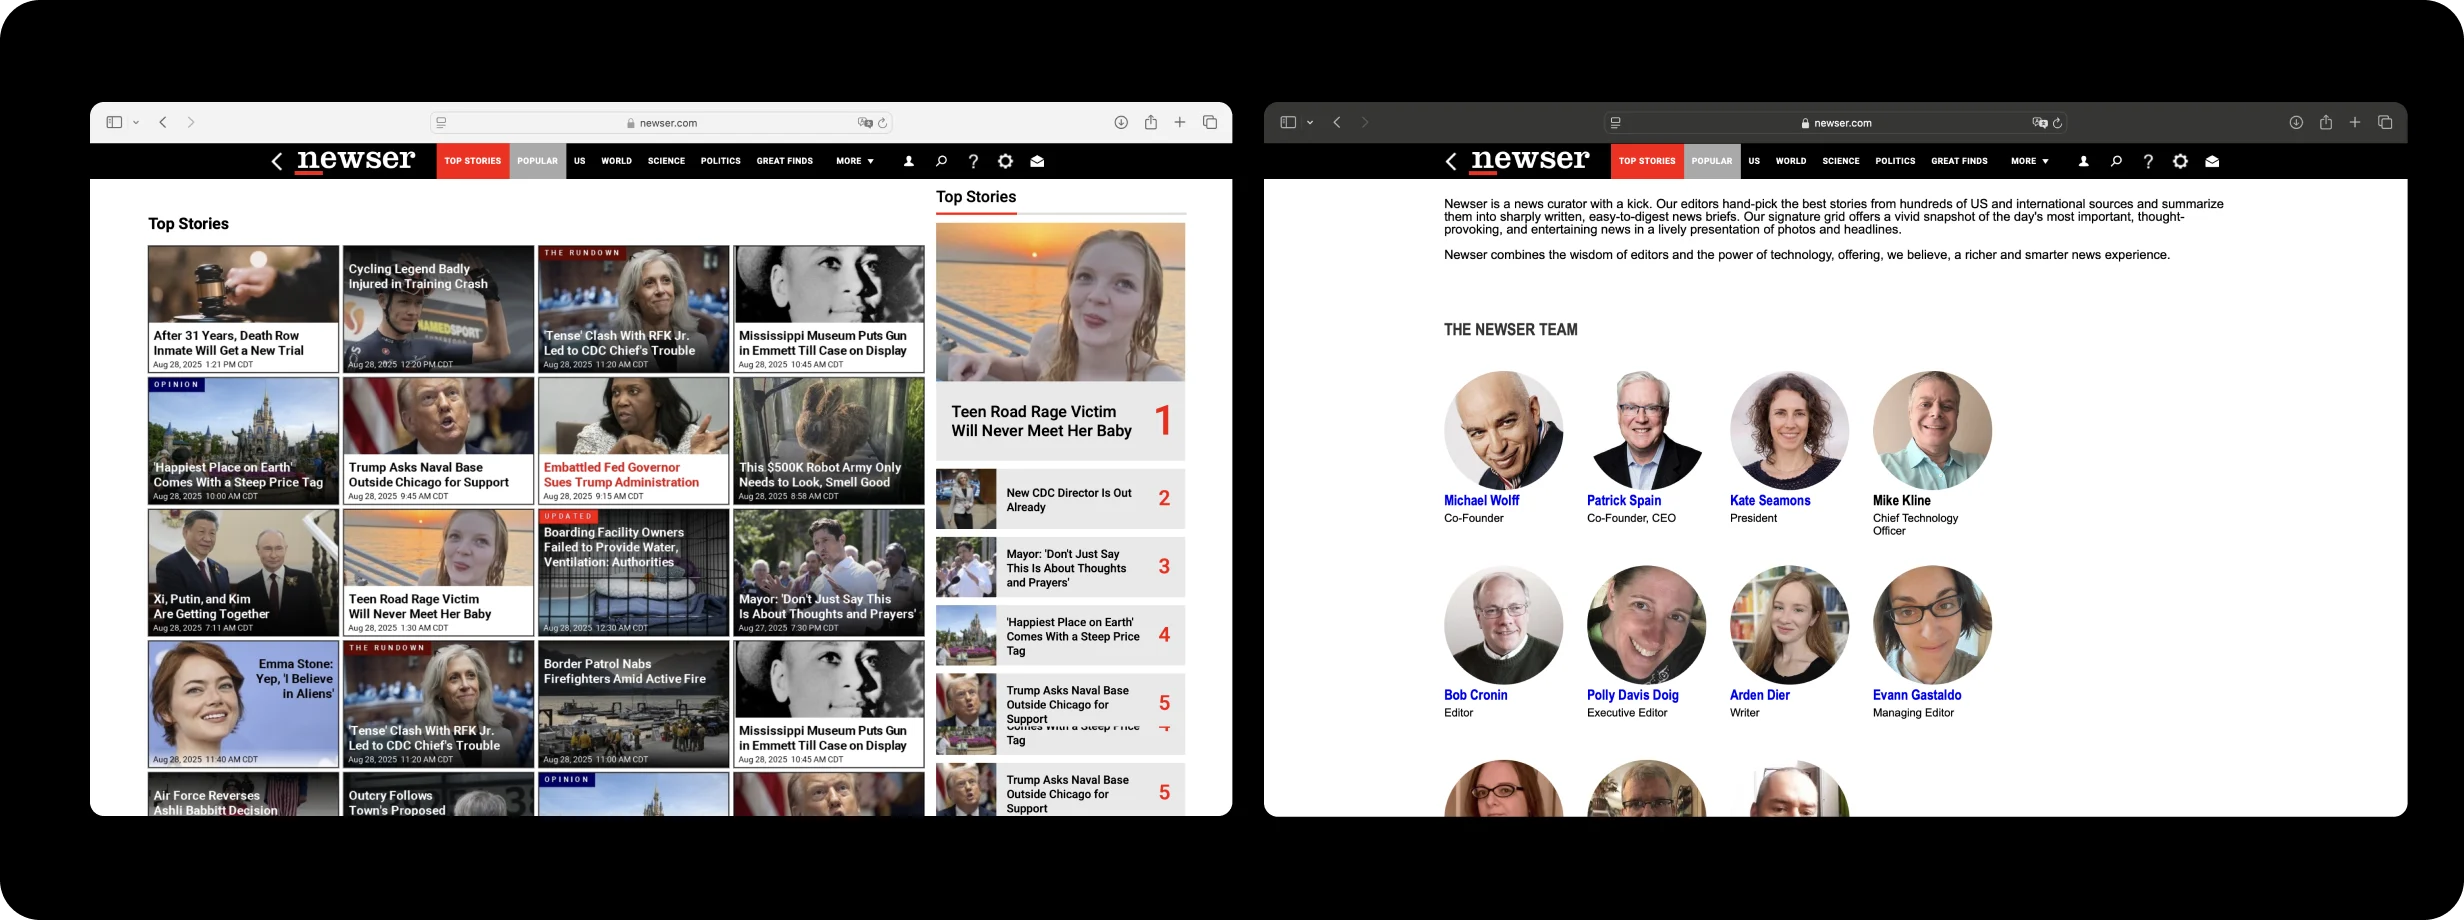Open the Emma Stone story thumbnail

pos(243,703)
